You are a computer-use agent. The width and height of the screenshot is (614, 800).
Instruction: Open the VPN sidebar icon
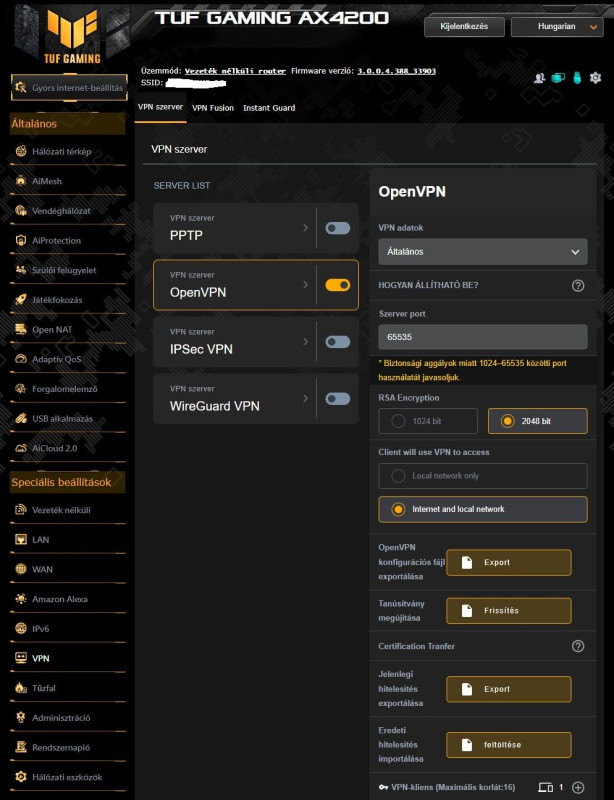(20, 658)
